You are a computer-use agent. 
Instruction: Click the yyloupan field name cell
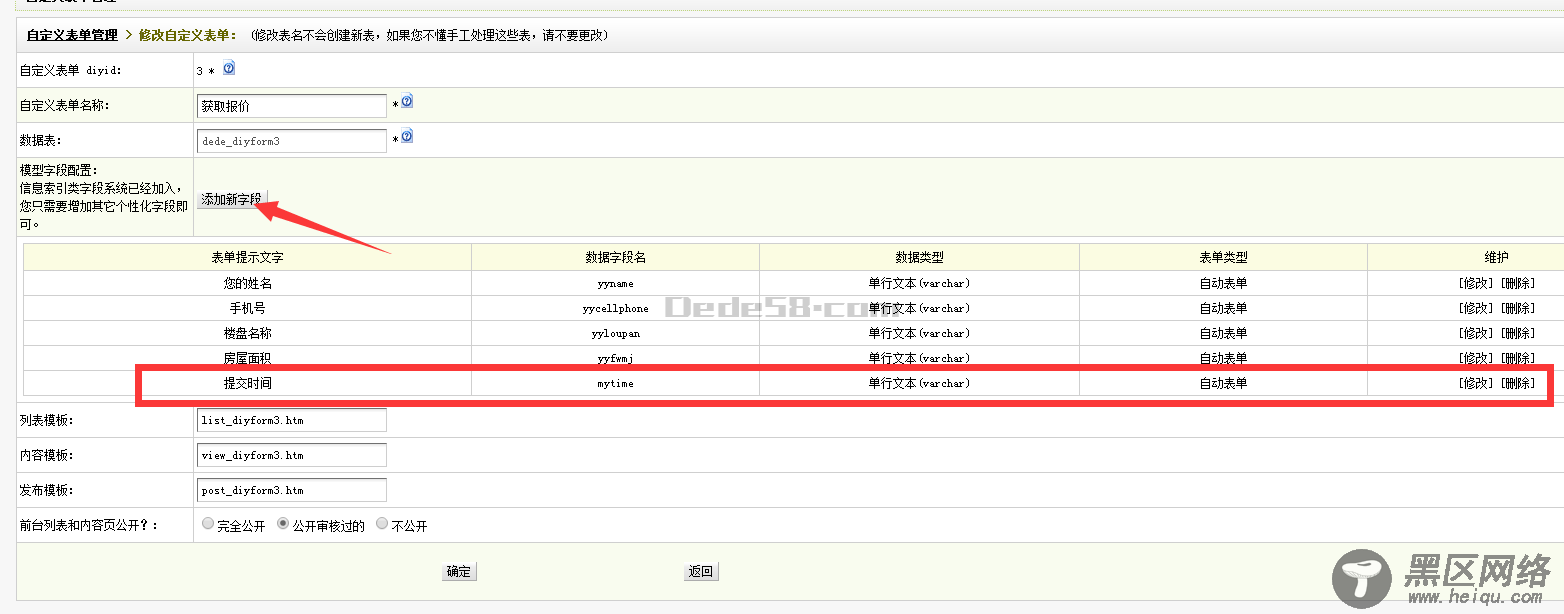point(615,333)
